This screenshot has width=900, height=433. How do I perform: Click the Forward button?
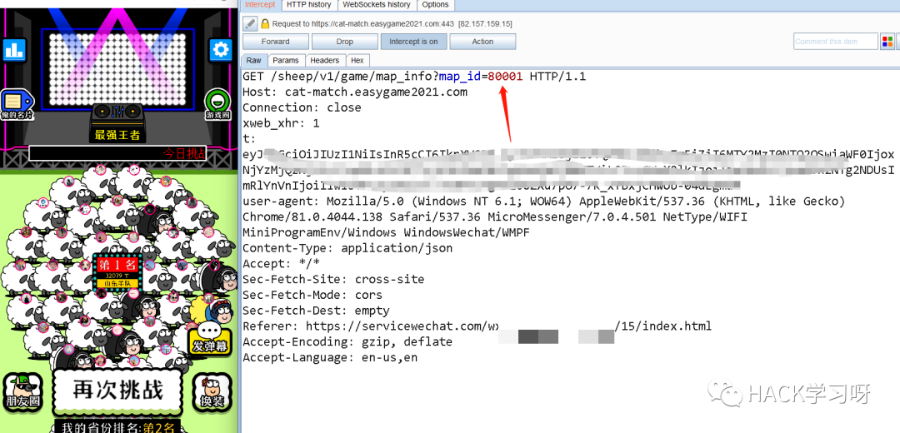point(276,41)
